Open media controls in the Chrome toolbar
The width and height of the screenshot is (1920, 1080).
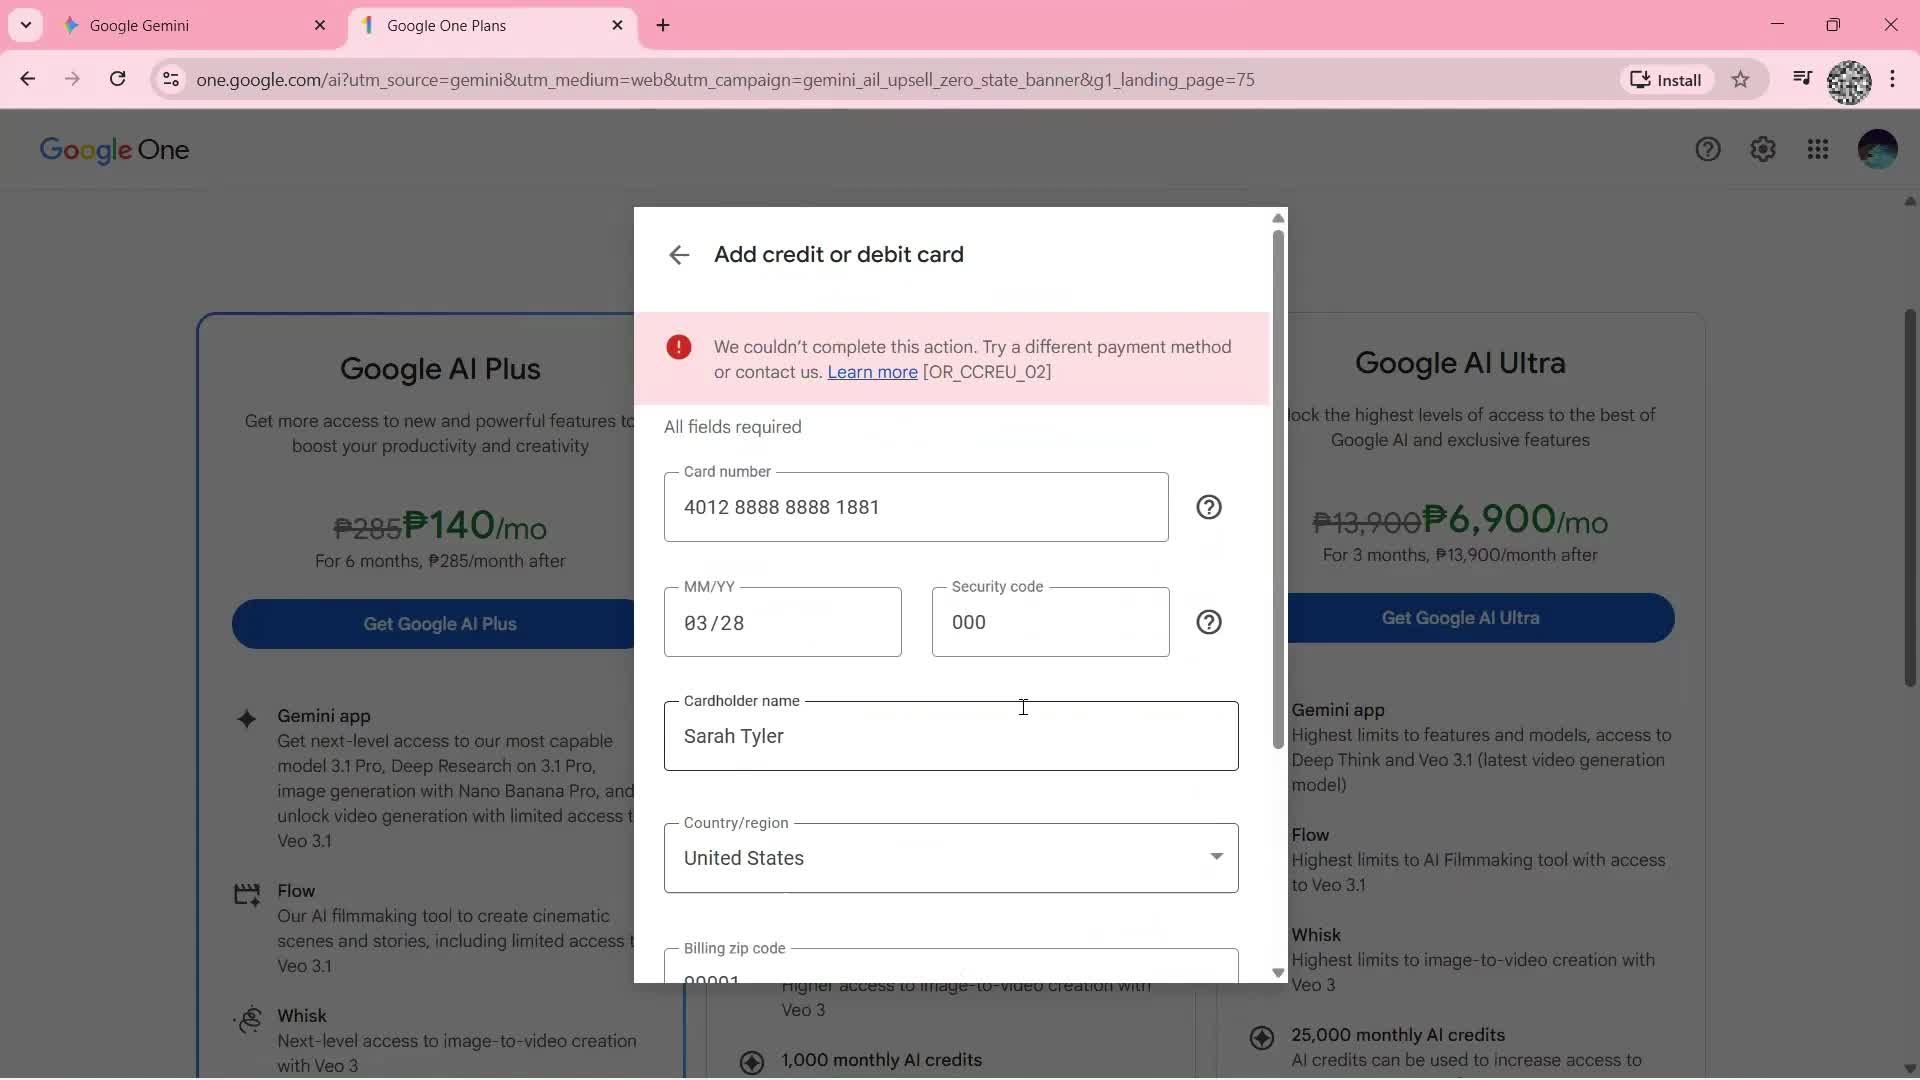click(1803, 79)
